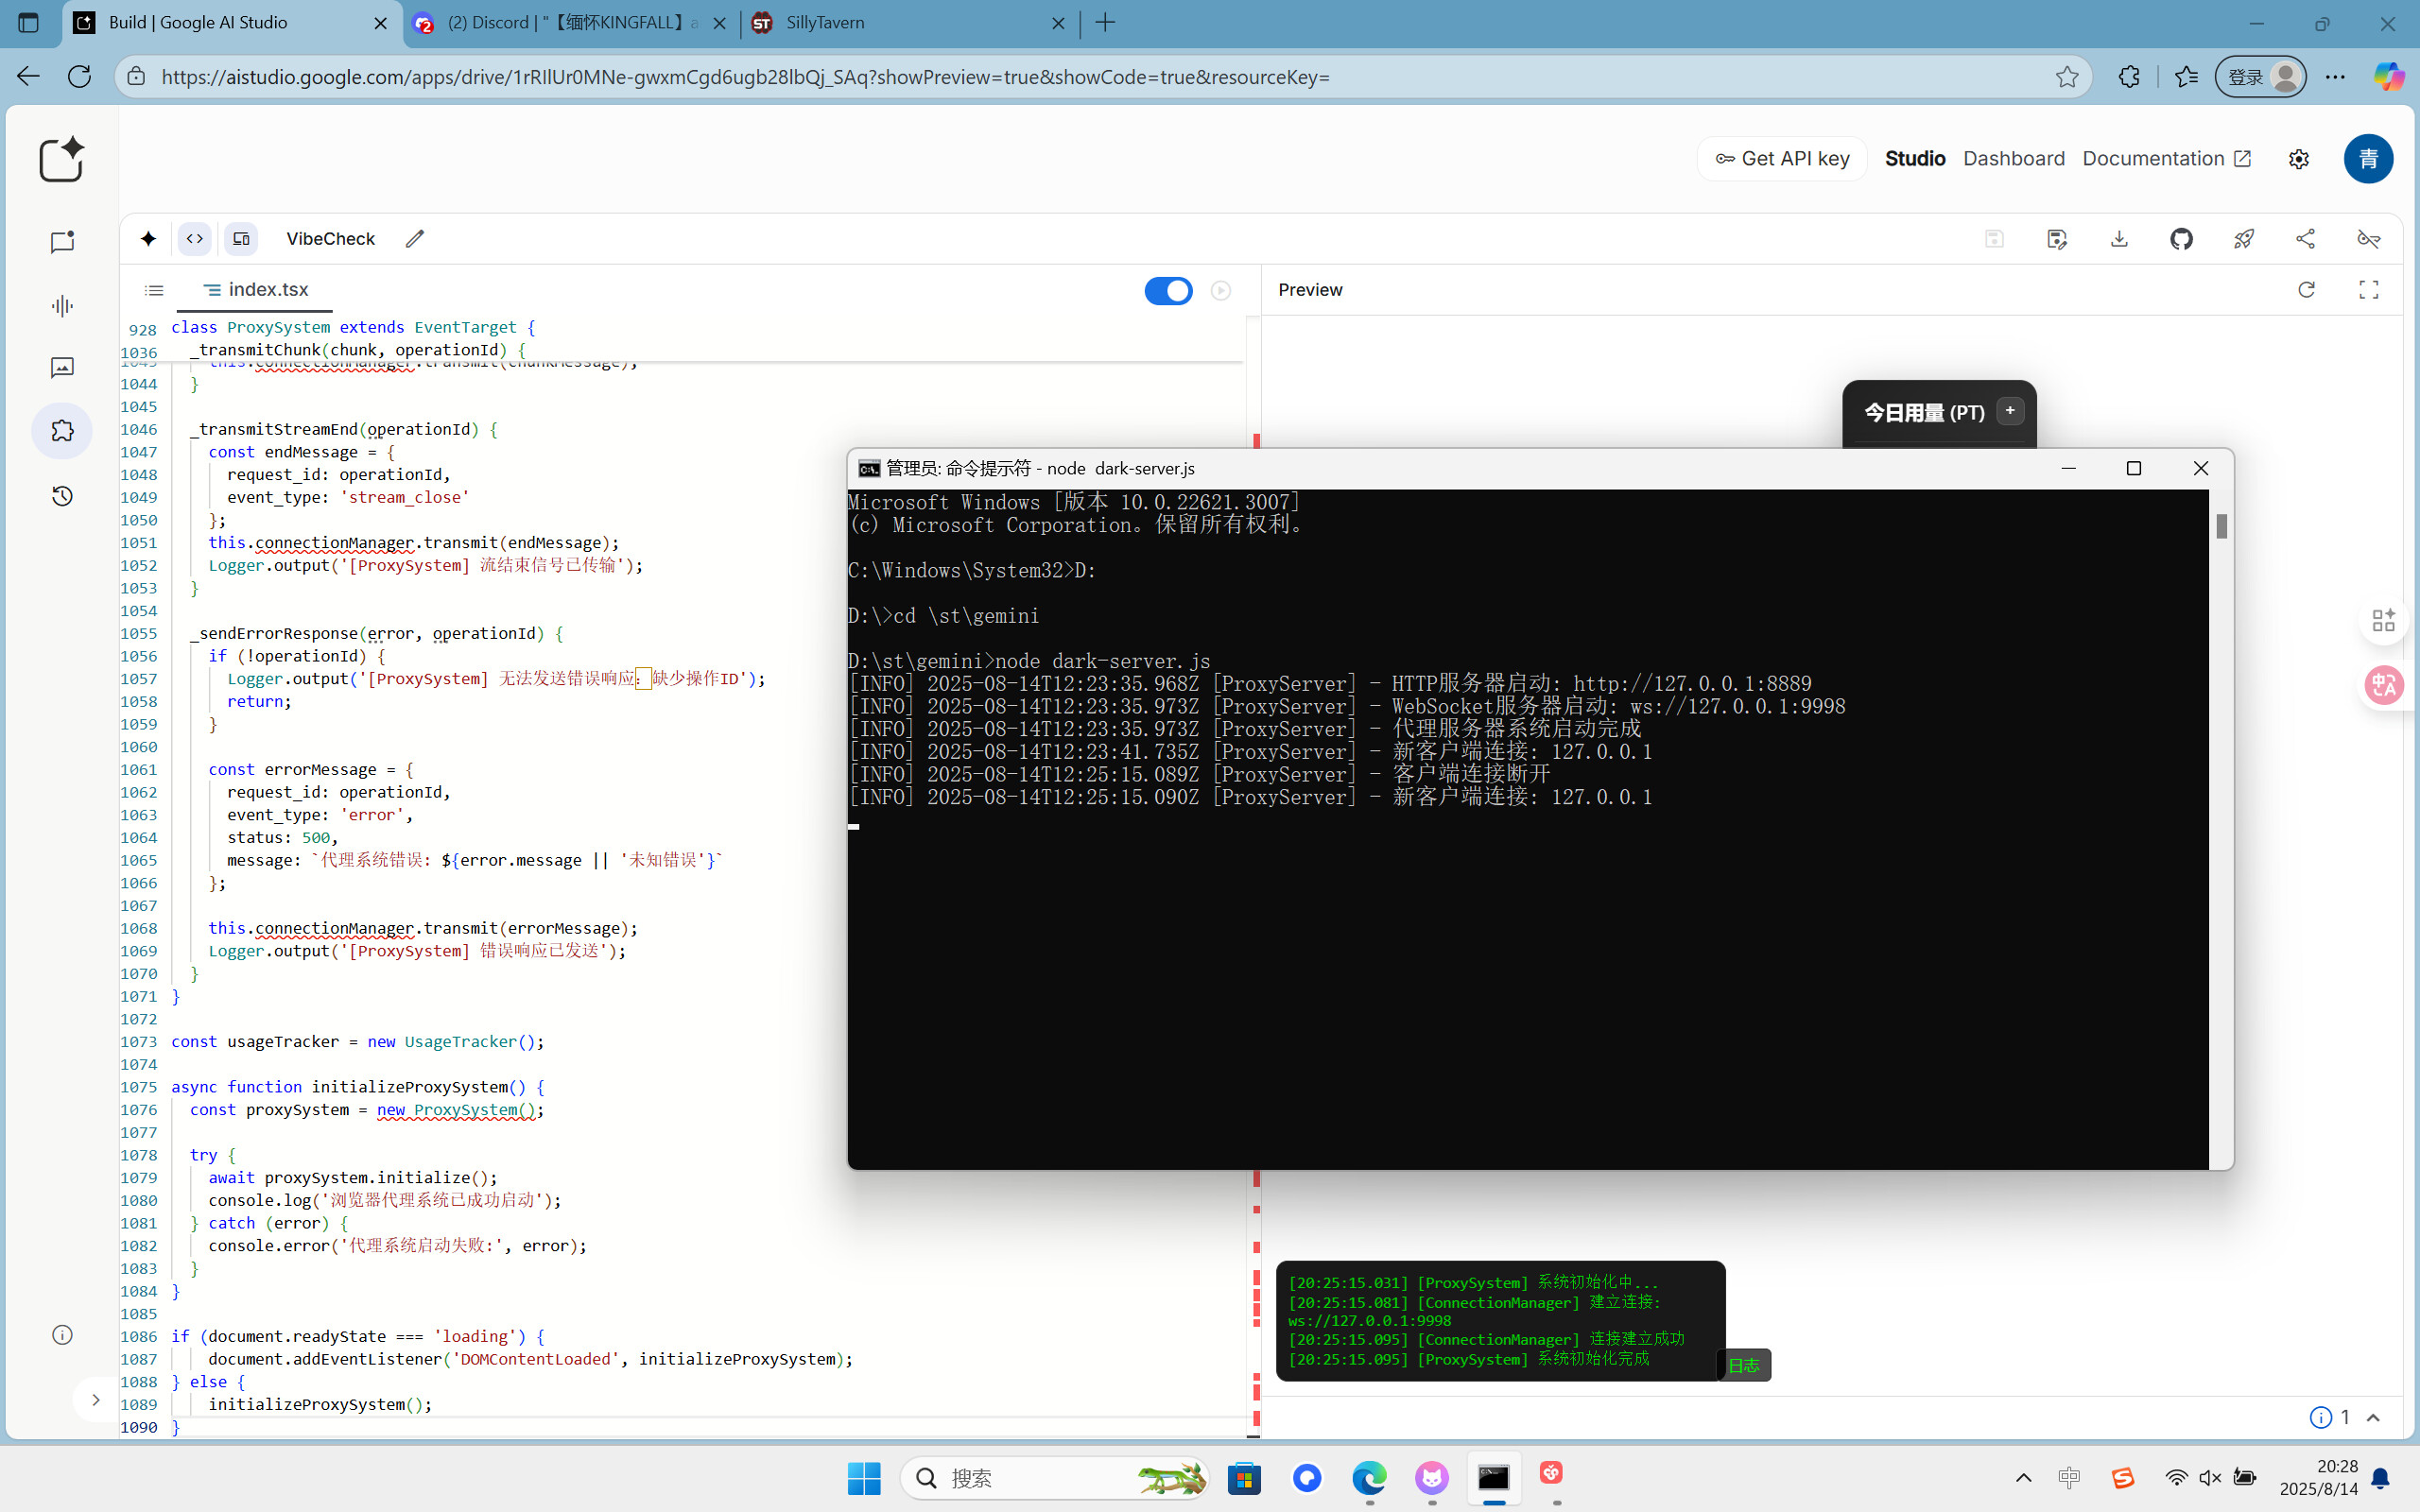Click the share app icon
This screenshot has height=1512, width=2420.
pyautogui.click(x=2305, y=239)
